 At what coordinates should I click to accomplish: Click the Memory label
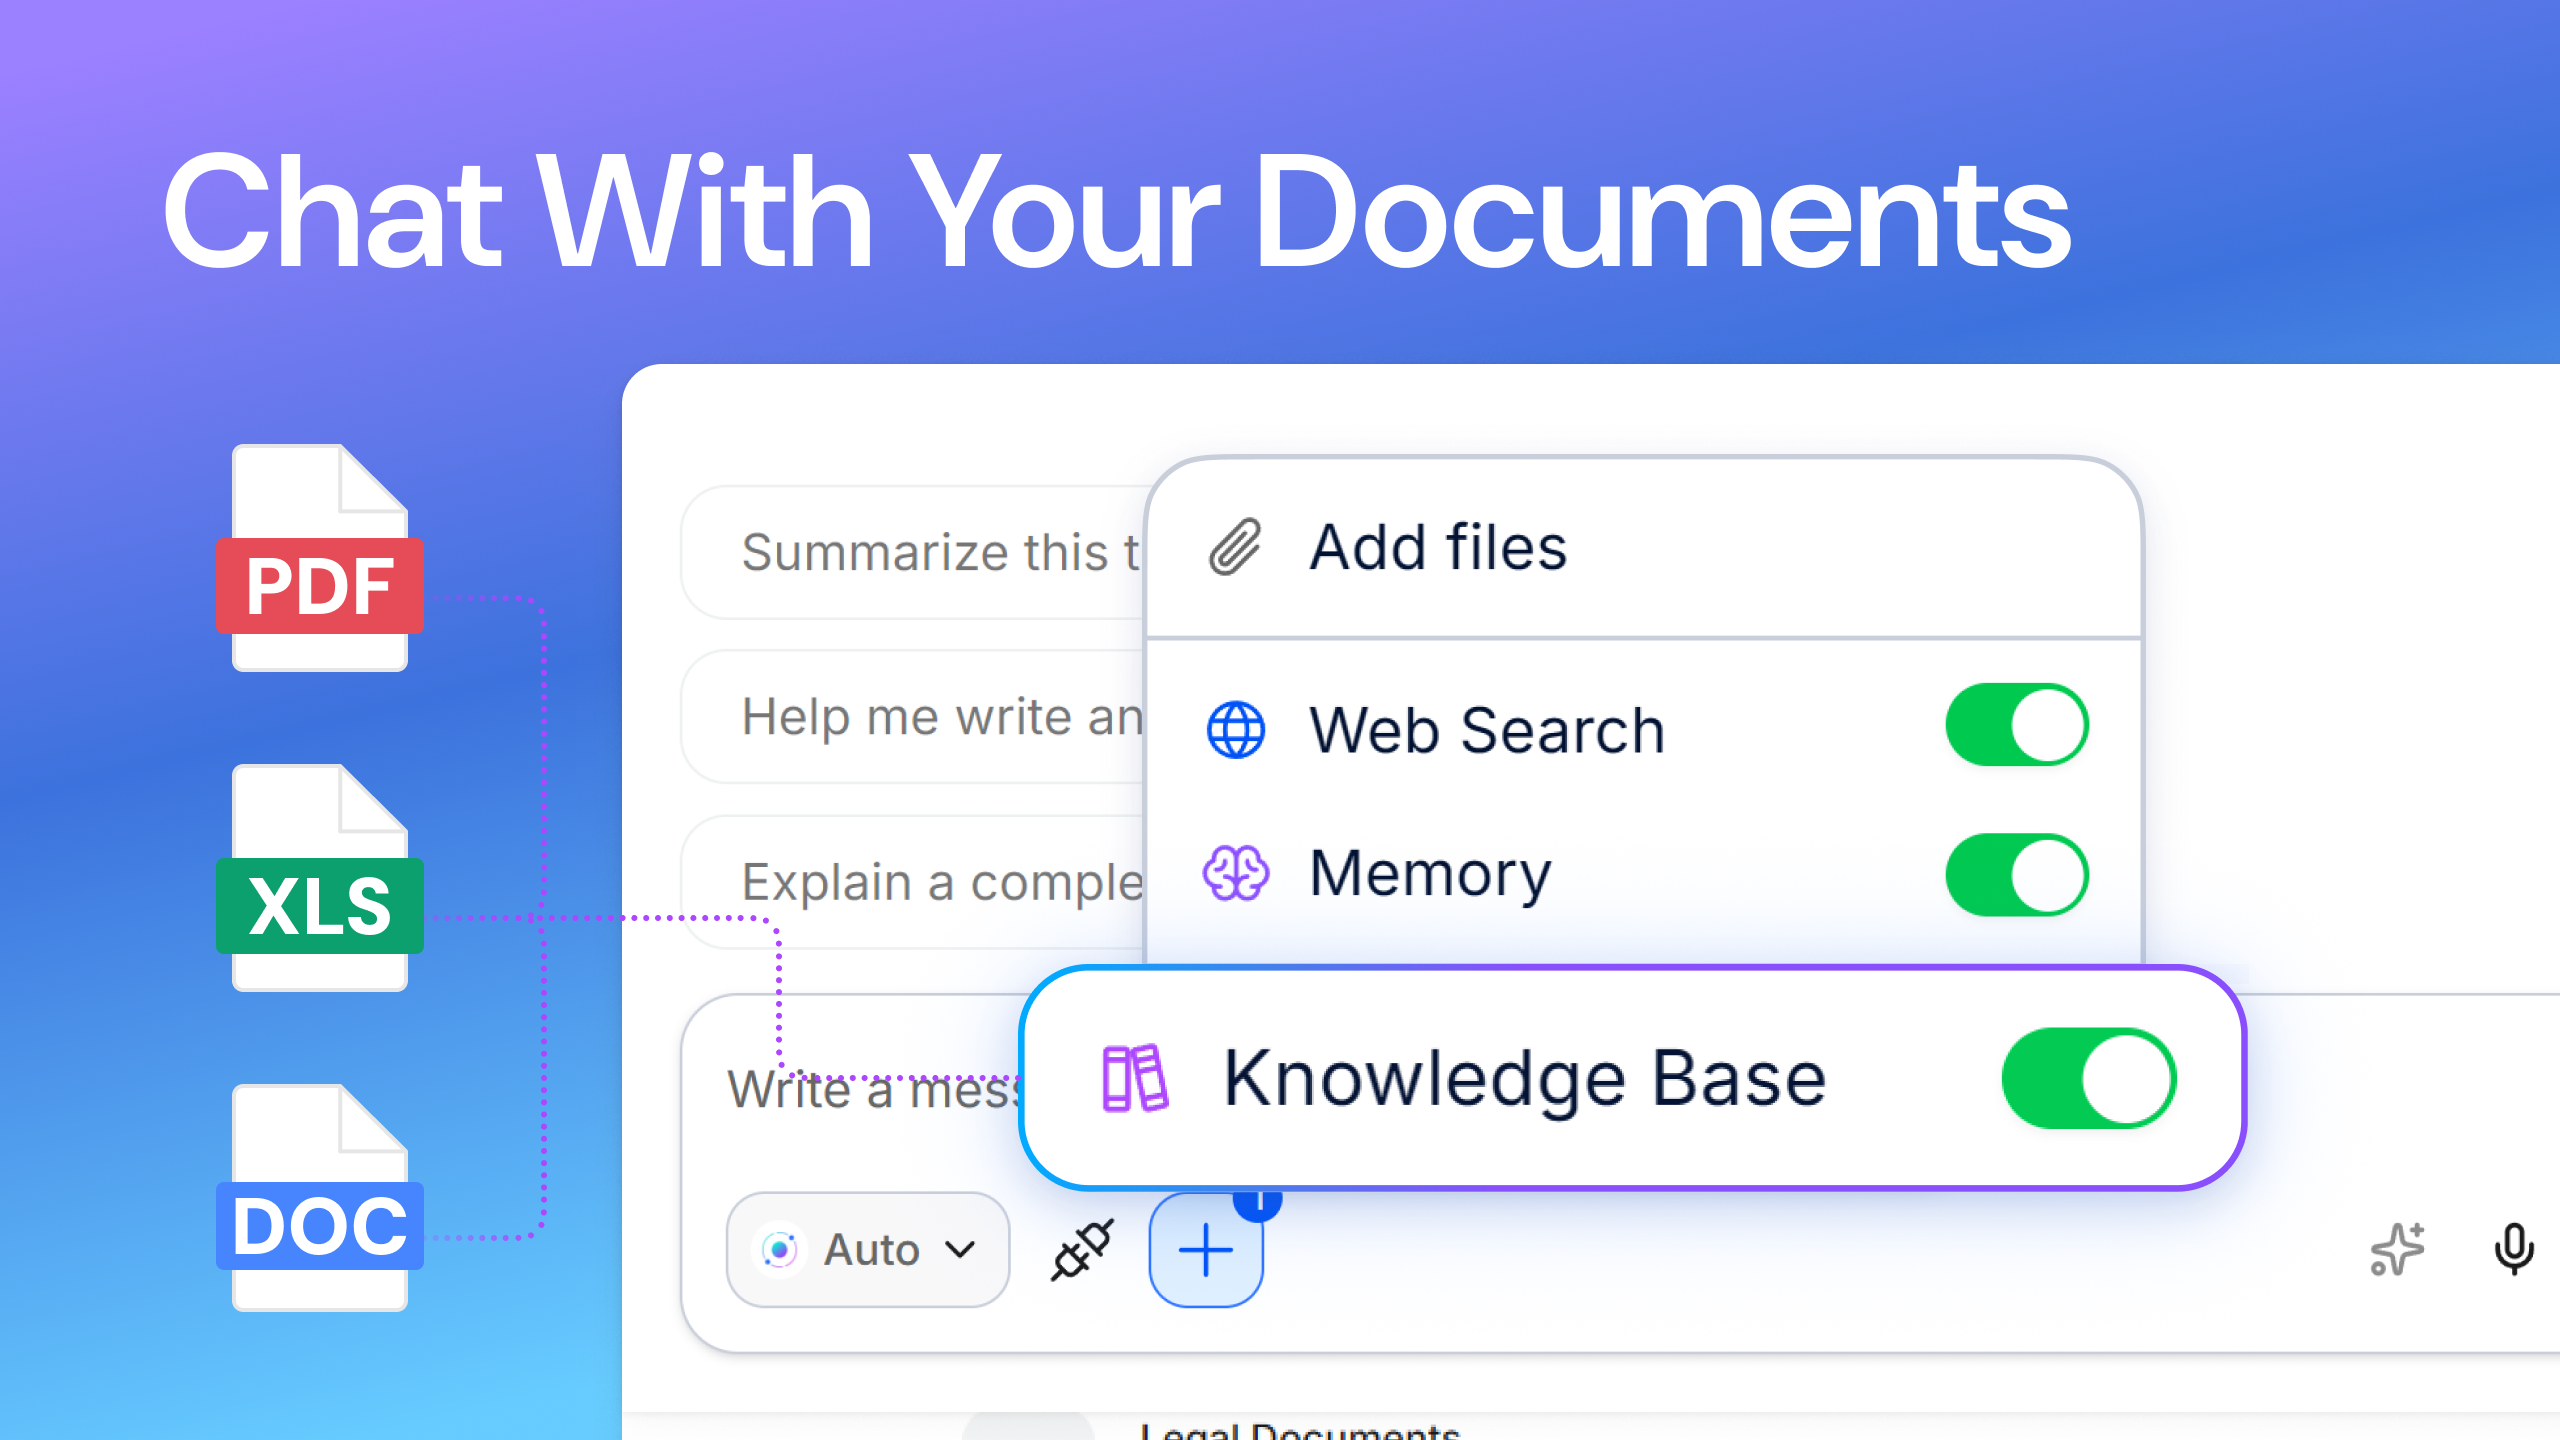tap(1430, 874)
